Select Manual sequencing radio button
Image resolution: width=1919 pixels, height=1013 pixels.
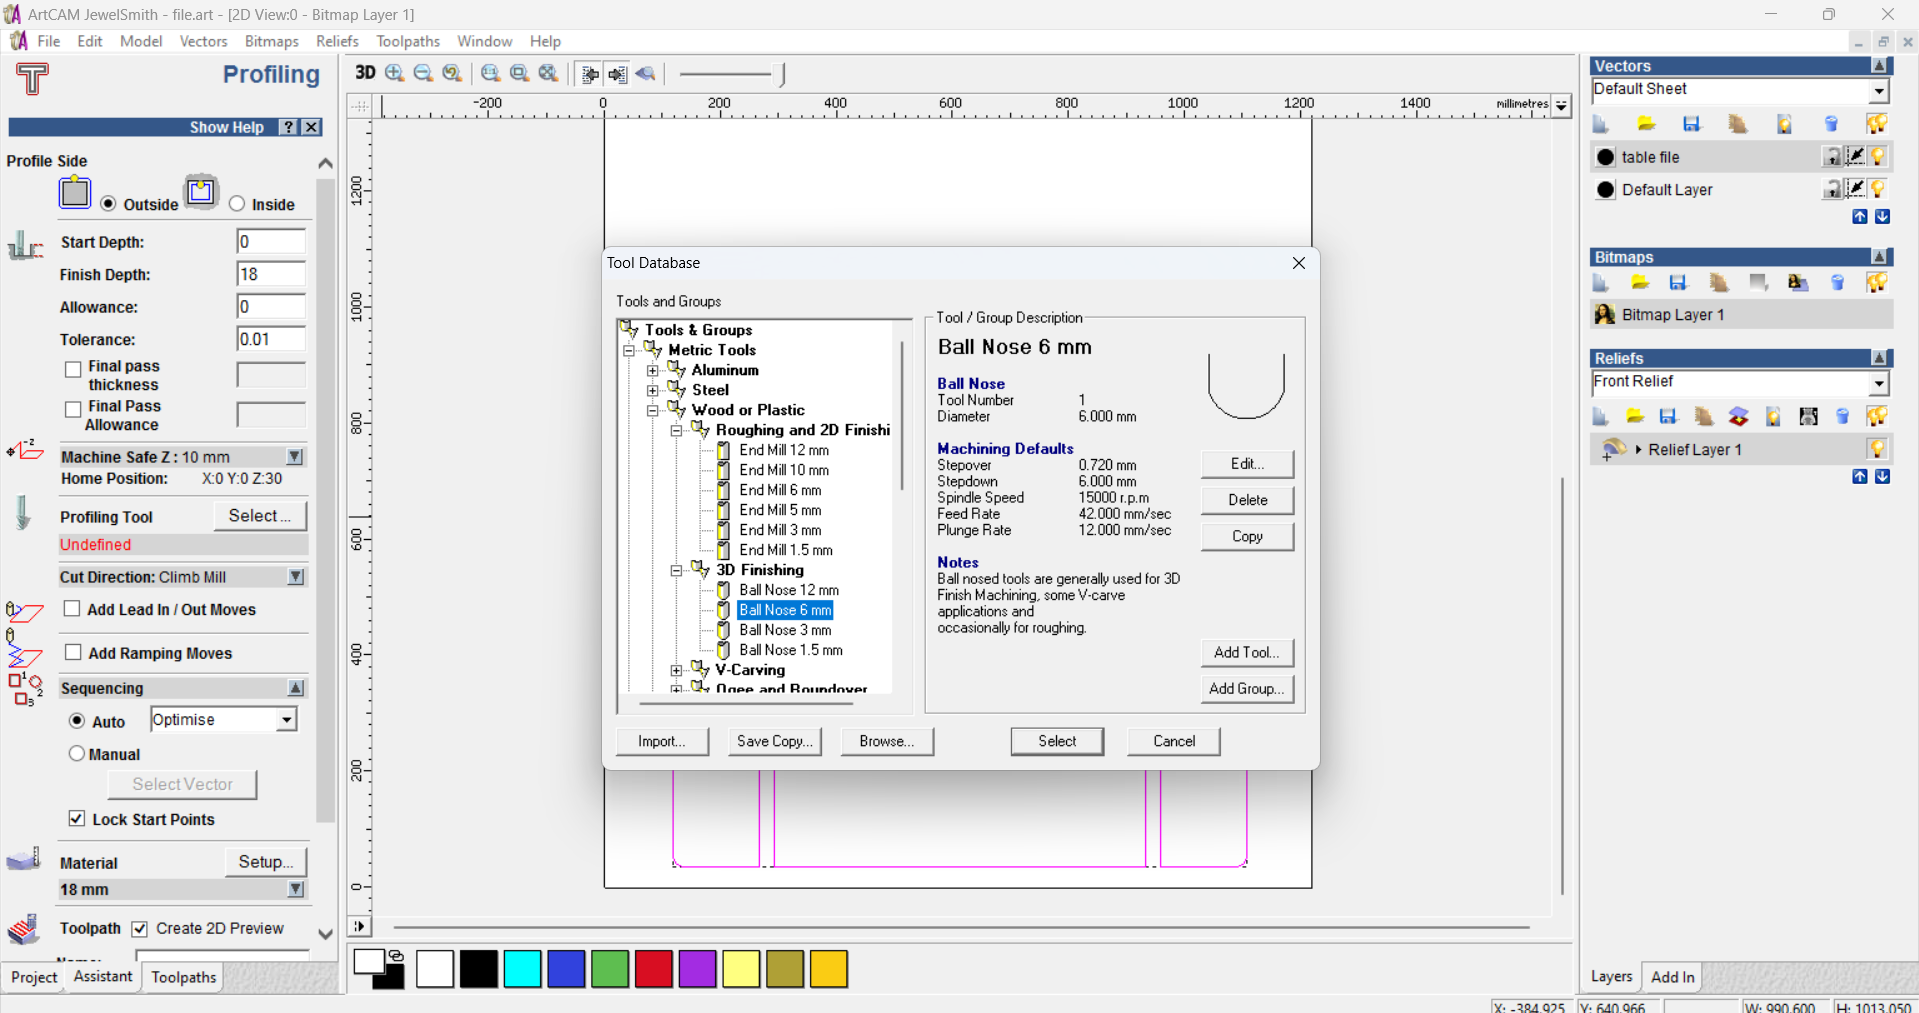[x=77, y=753]
